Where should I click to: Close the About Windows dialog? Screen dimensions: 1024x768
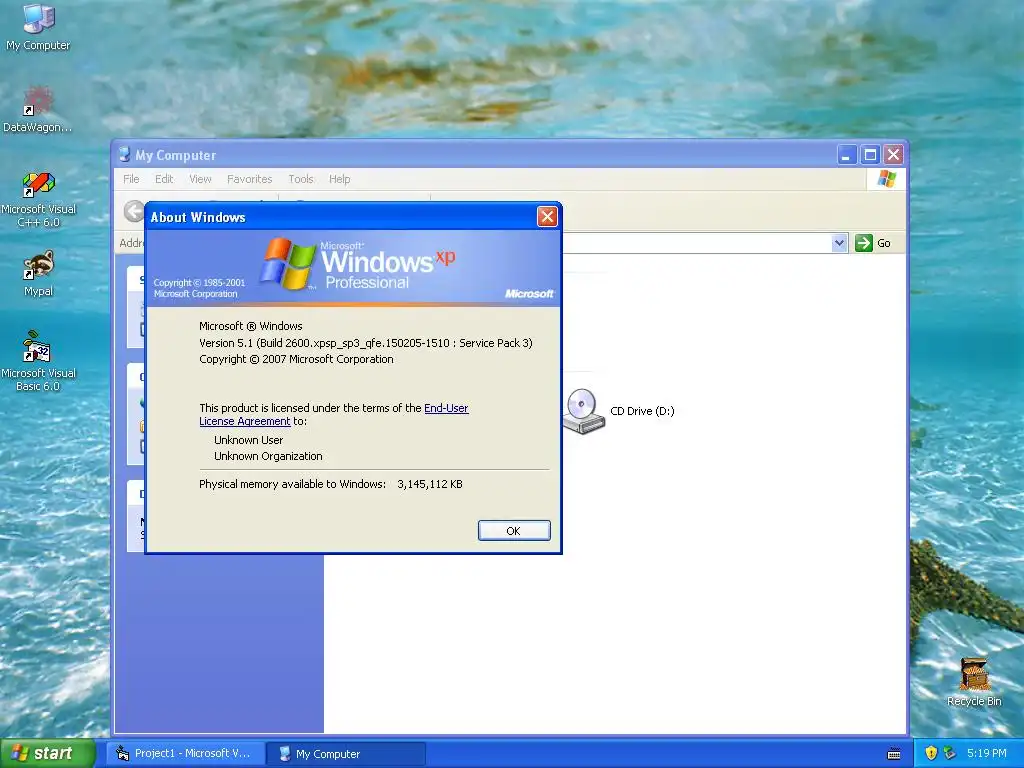[x=547, y=217]
